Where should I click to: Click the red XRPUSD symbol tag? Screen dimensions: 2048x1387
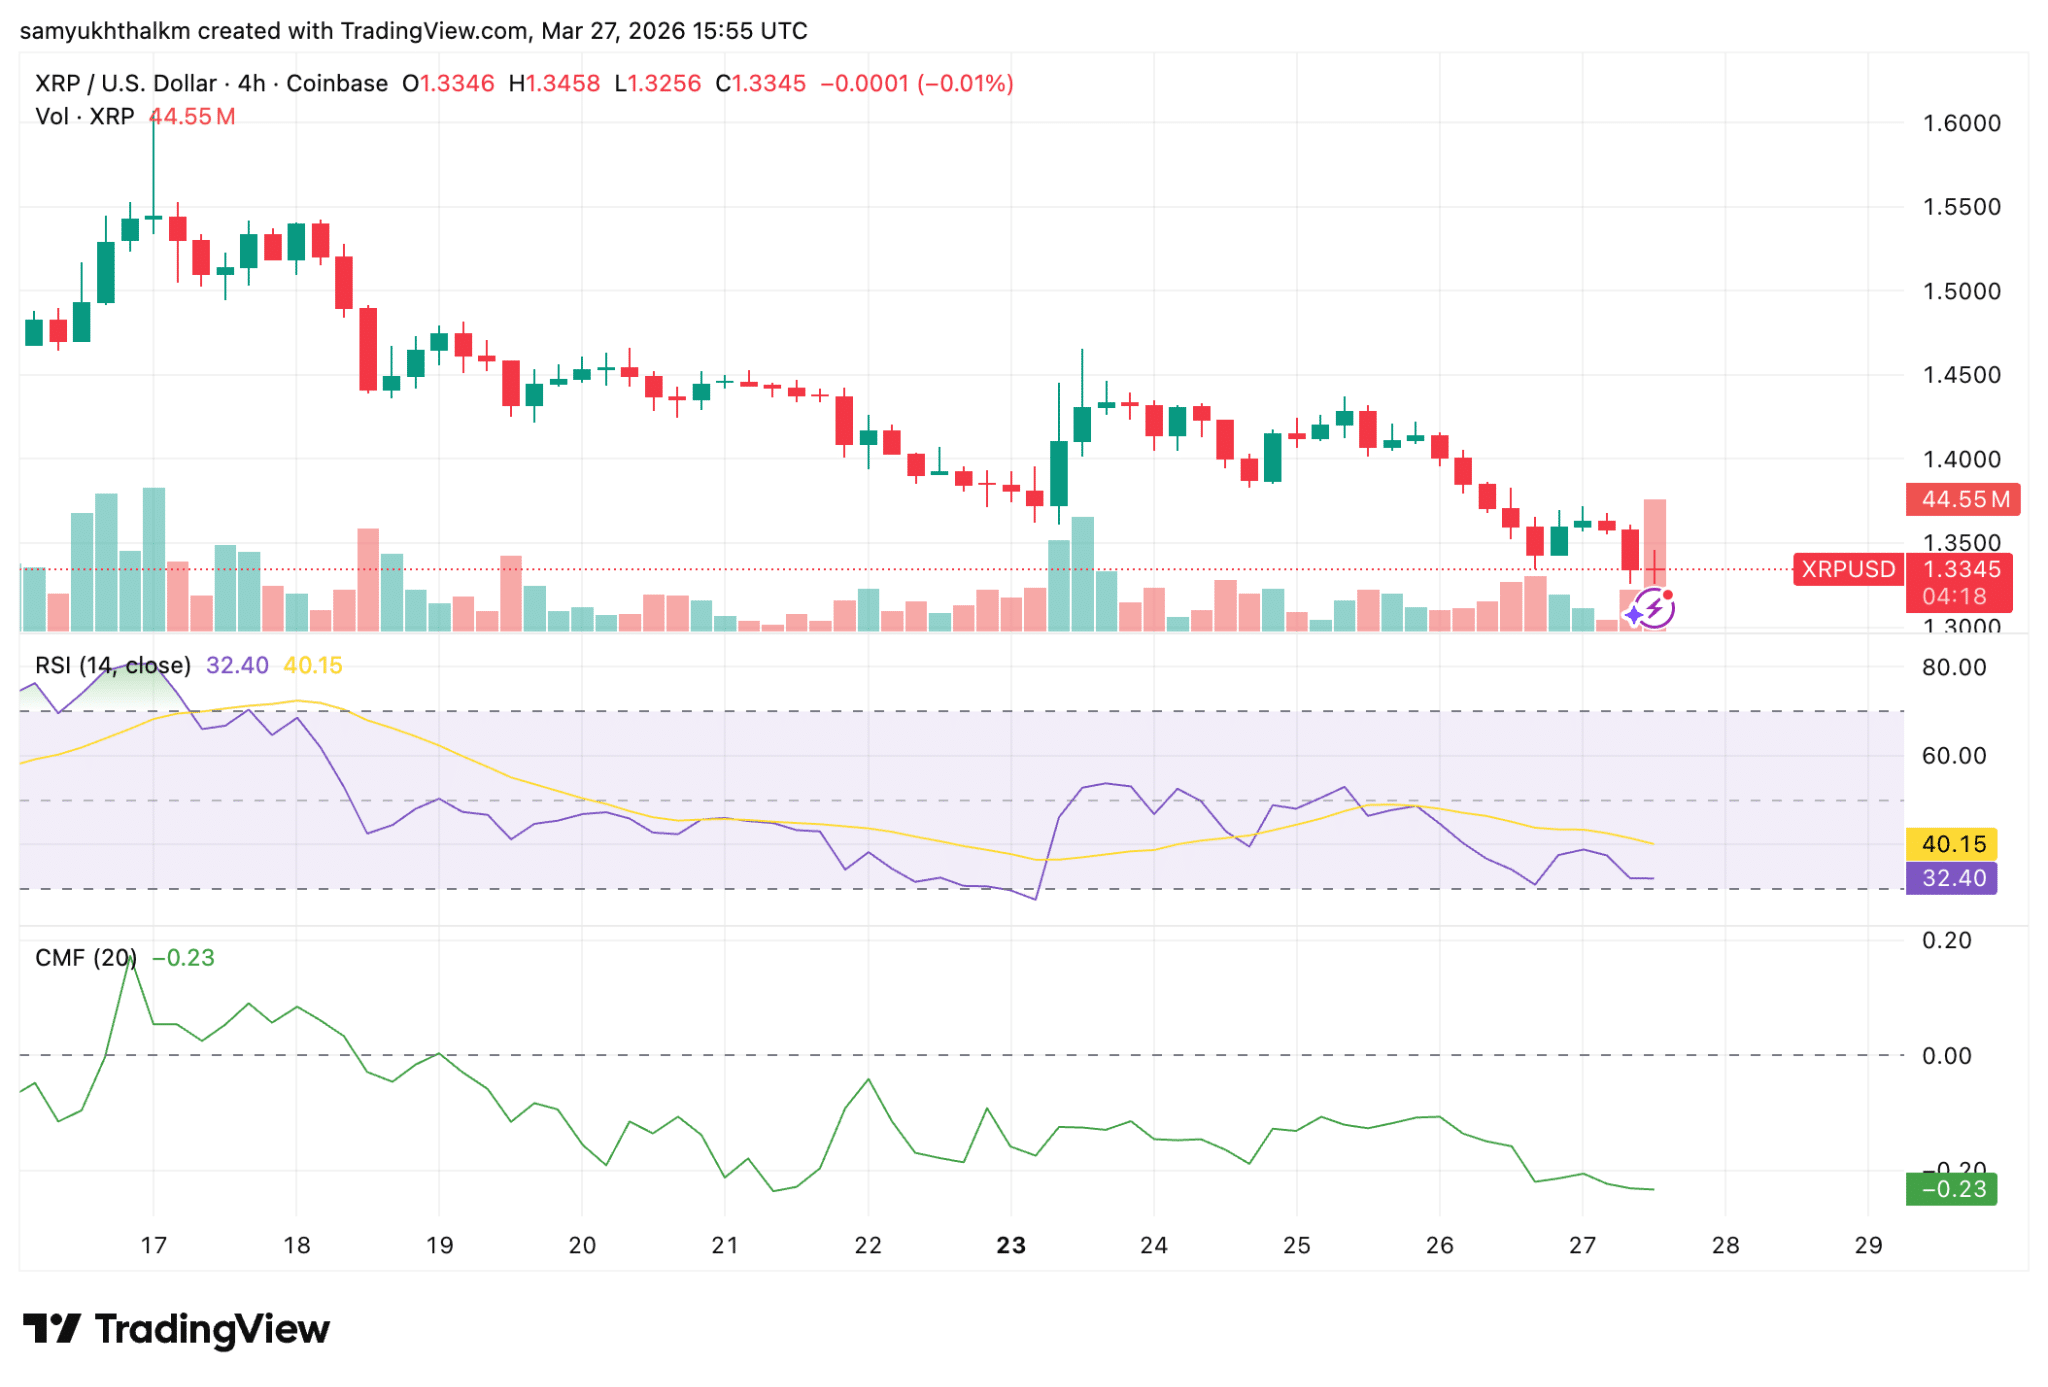pos(1847,569)
